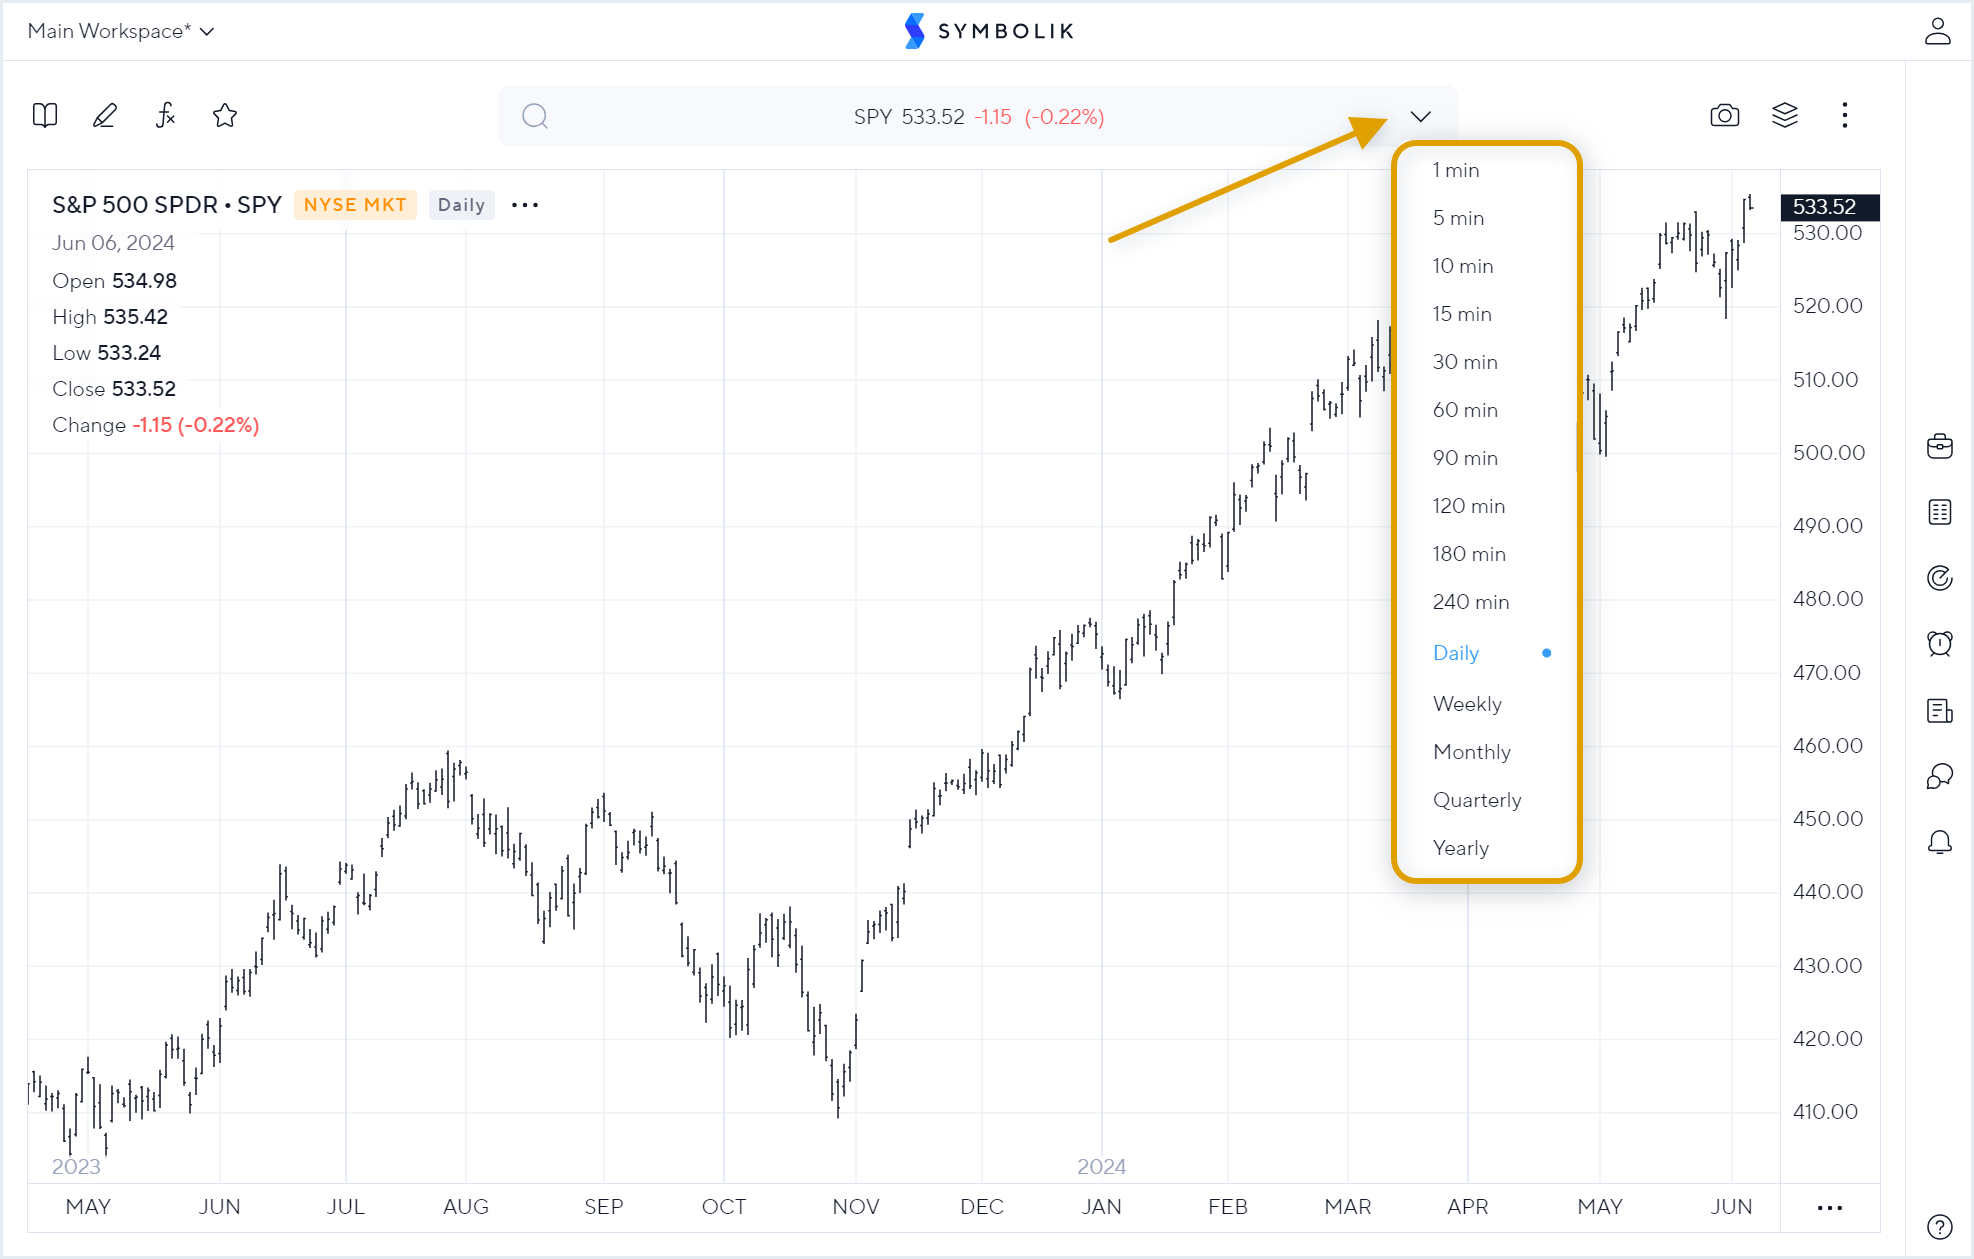Open the briefcase portfolio icon
This screenshot has width=1974, height=1259.
point(1940,446)
